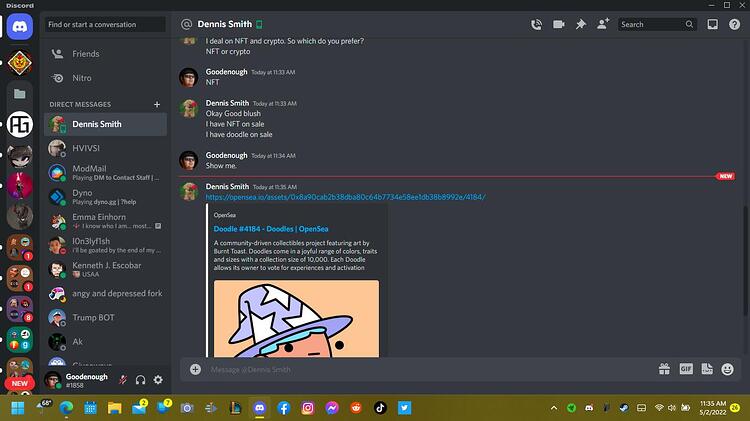Viewport: 750px width, 421px height.
Task: Create a new DM with plus icon
Action: 157,104
